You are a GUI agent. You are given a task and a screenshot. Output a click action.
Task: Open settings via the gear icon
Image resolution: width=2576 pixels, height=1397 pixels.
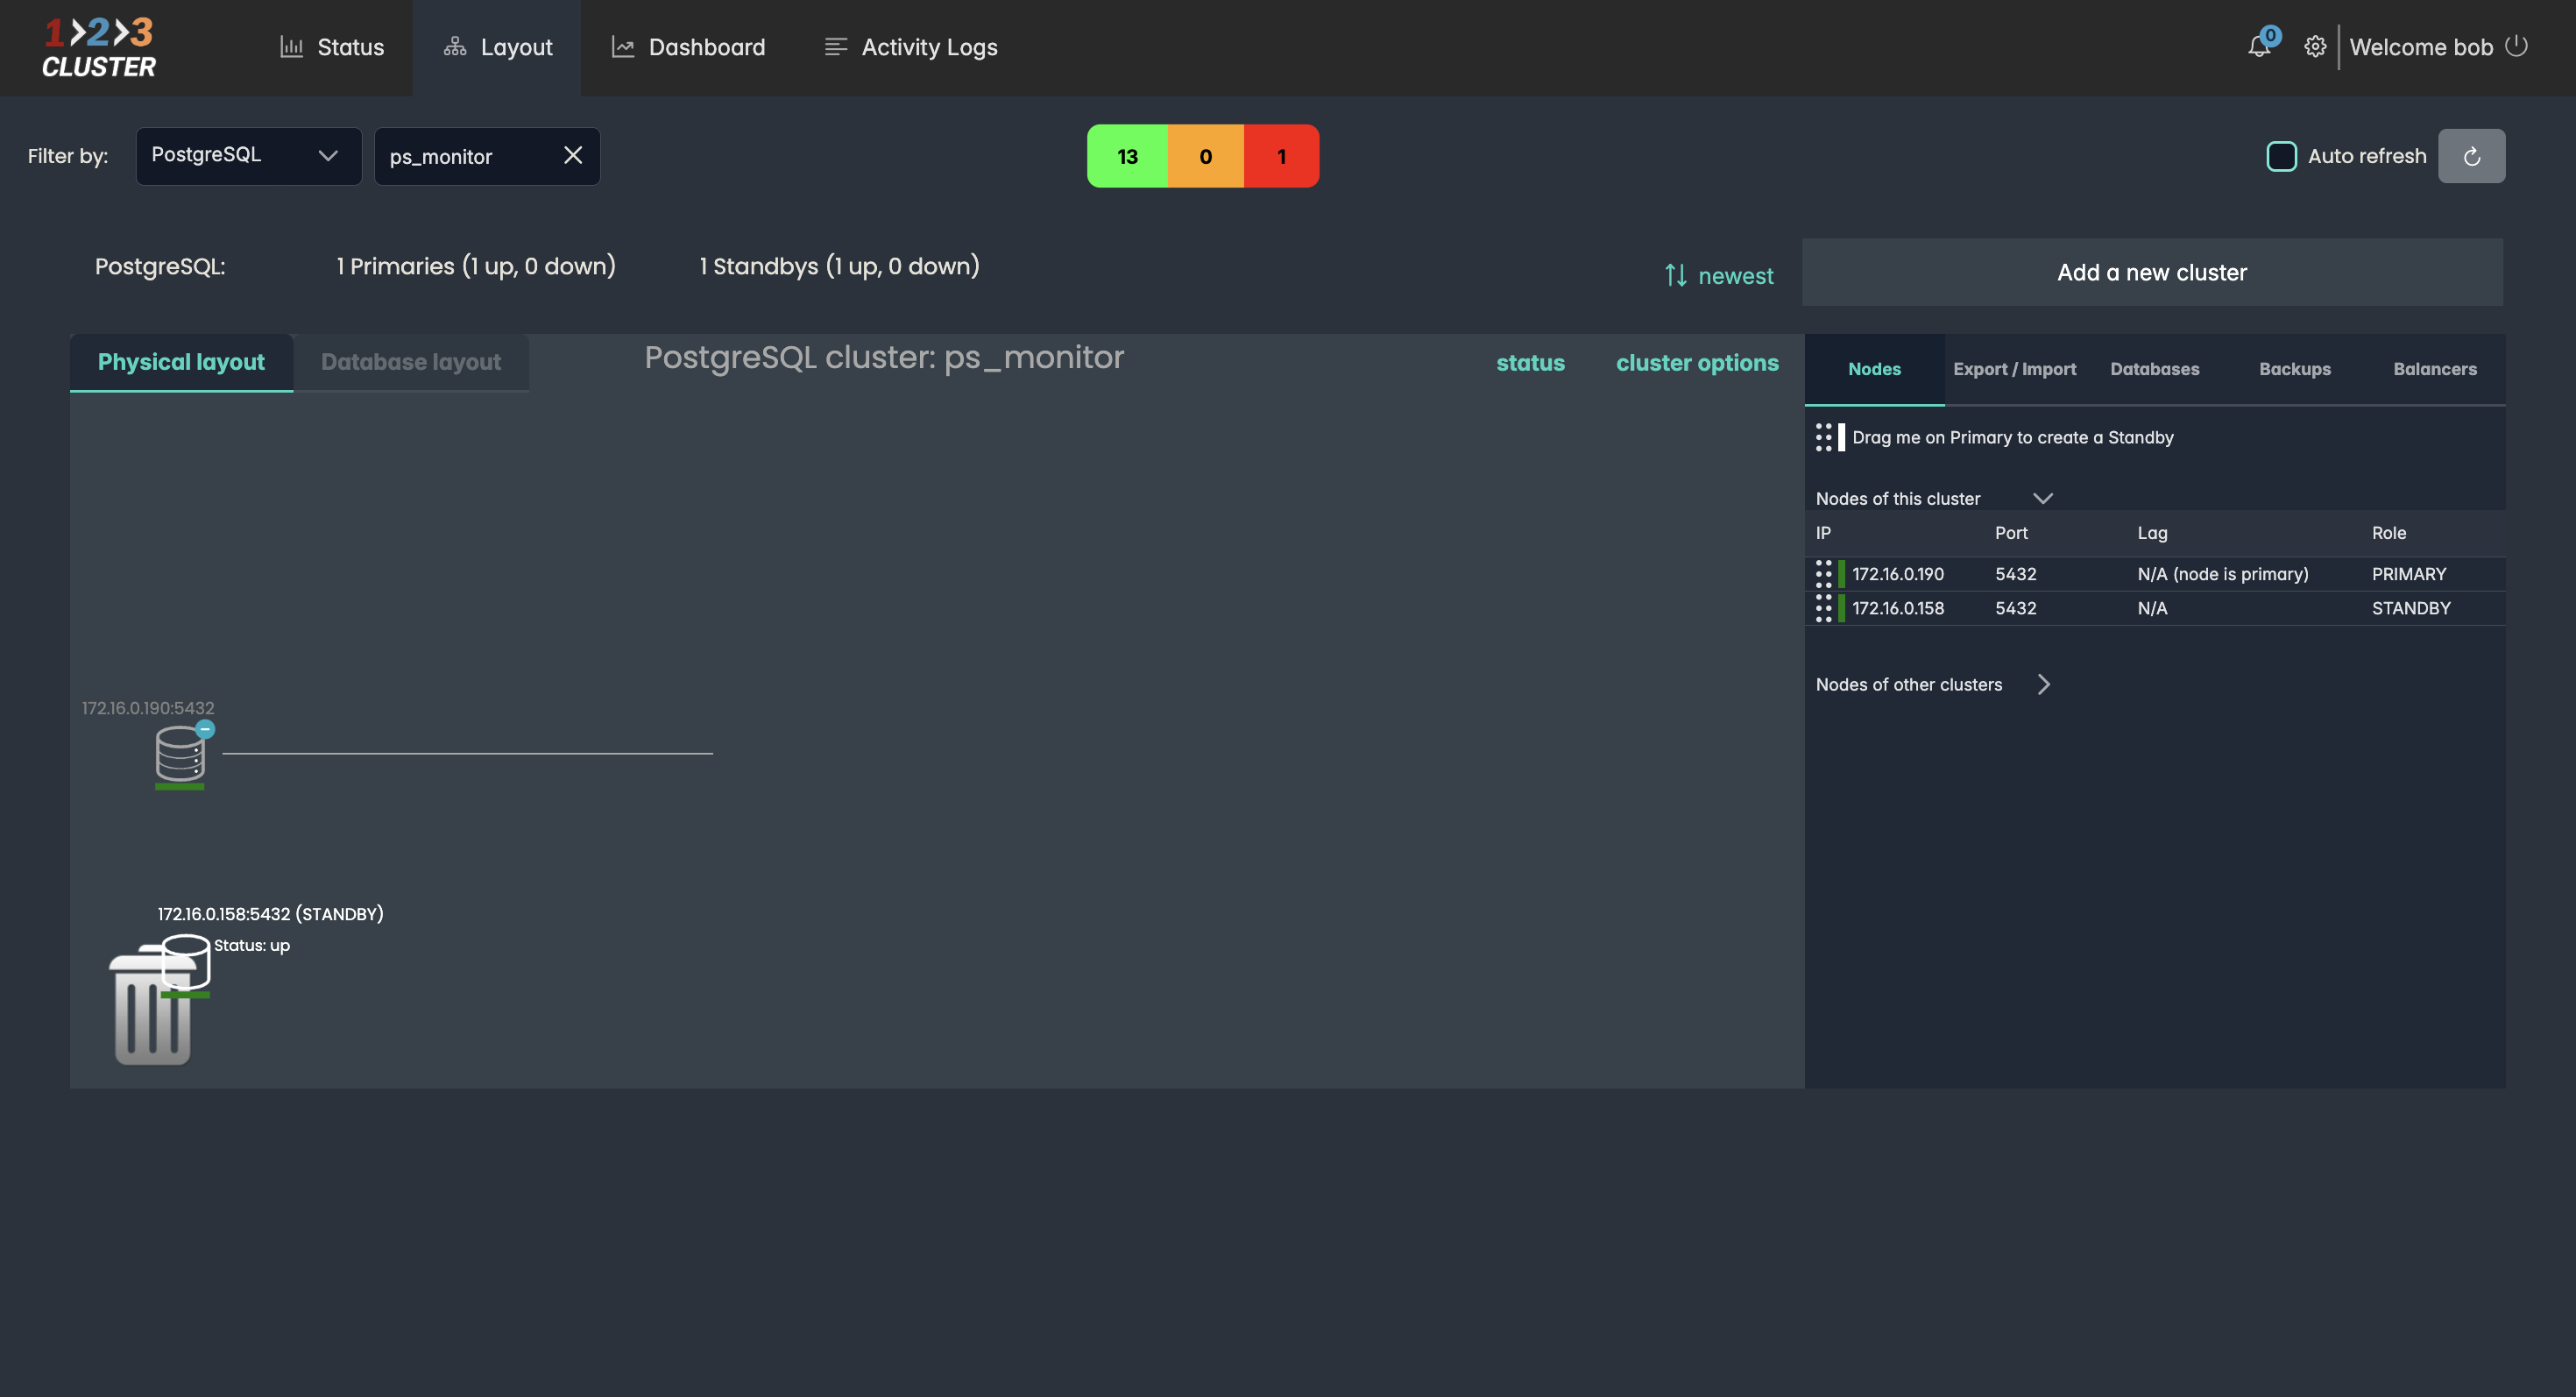[2314, 47]
